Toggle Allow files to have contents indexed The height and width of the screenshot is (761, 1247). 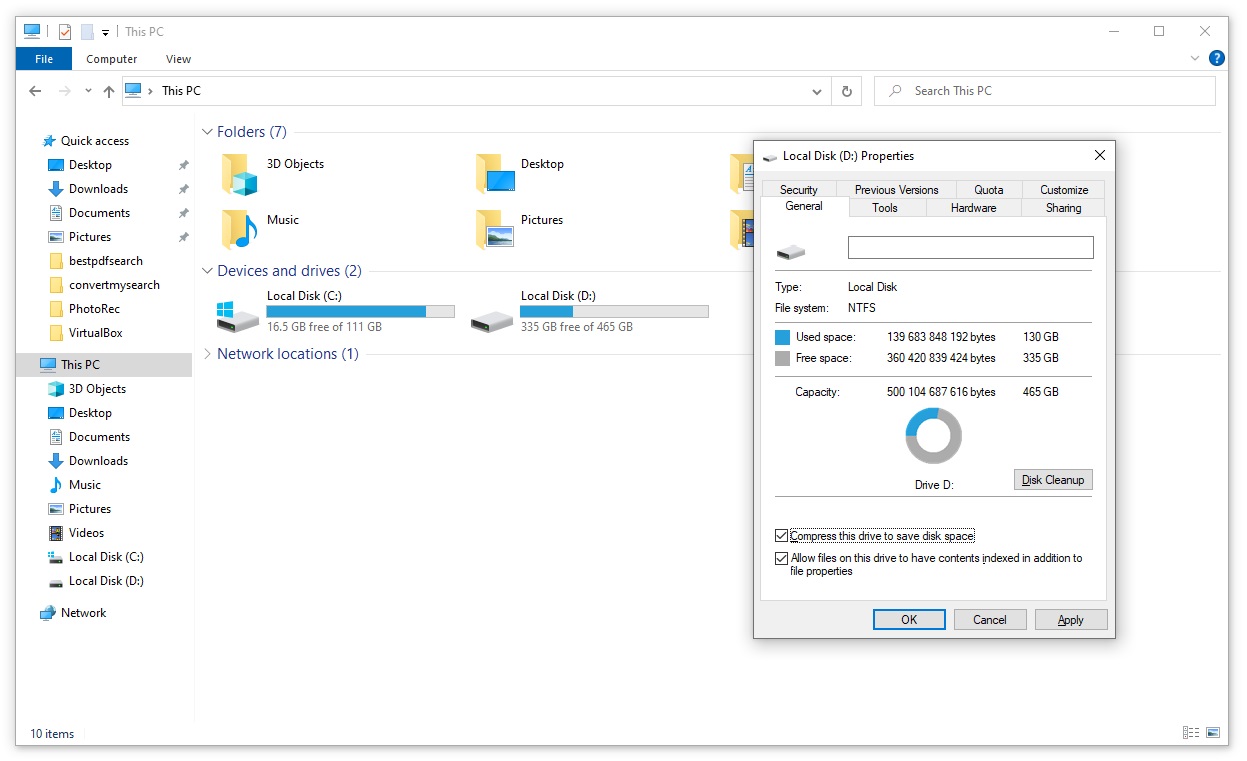coord(782,559)
